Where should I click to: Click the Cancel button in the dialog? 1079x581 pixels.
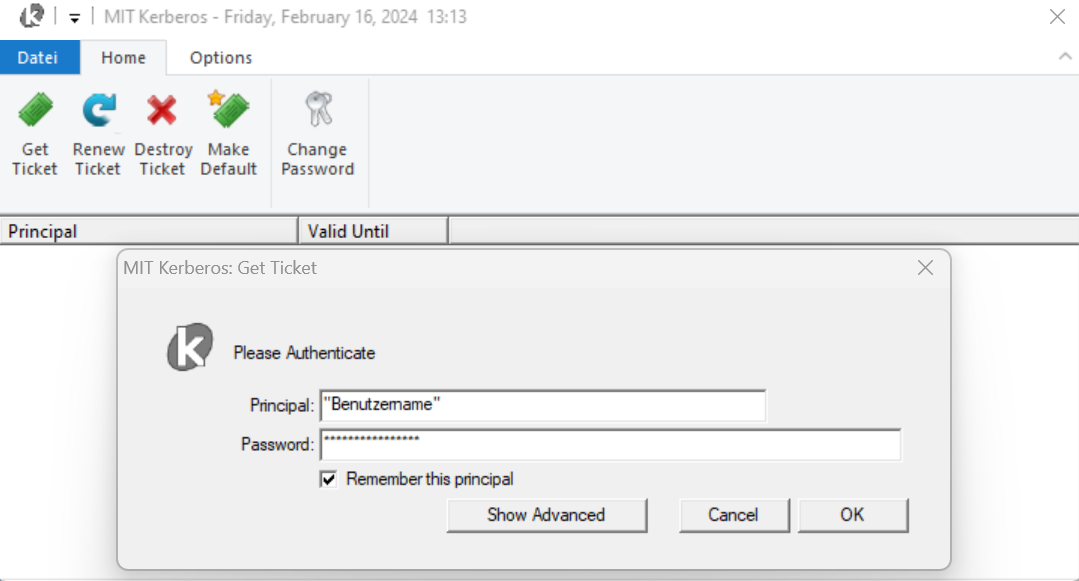tap(733, 515)
